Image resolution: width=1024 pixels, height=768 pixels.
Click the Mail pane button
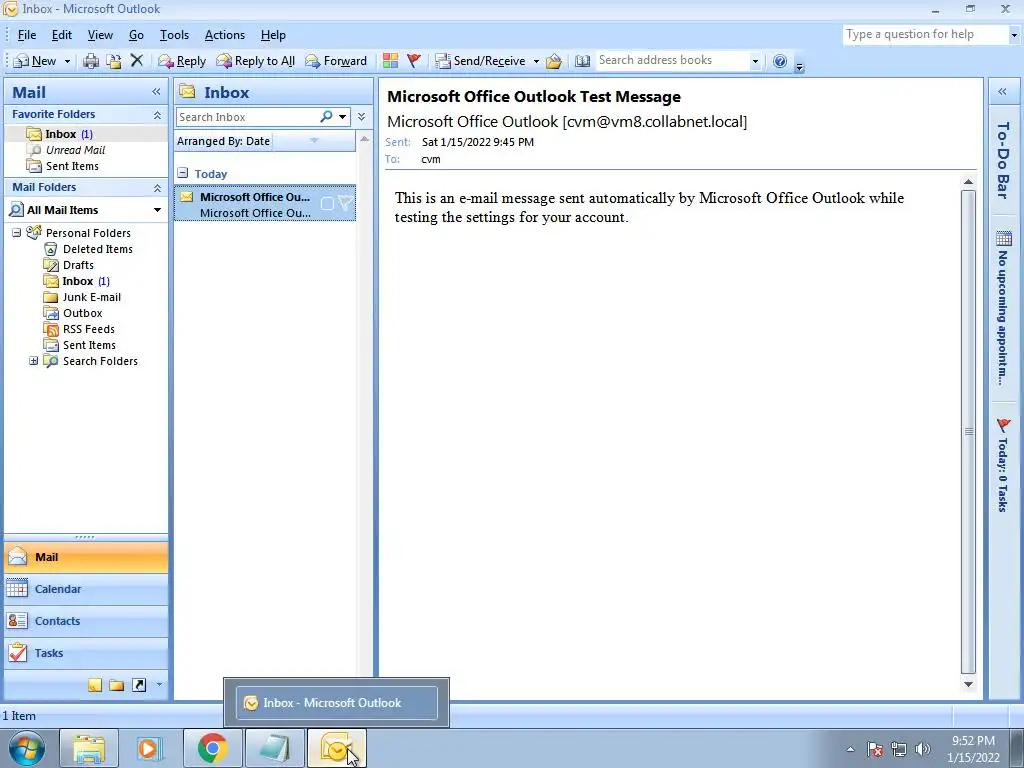86,557
